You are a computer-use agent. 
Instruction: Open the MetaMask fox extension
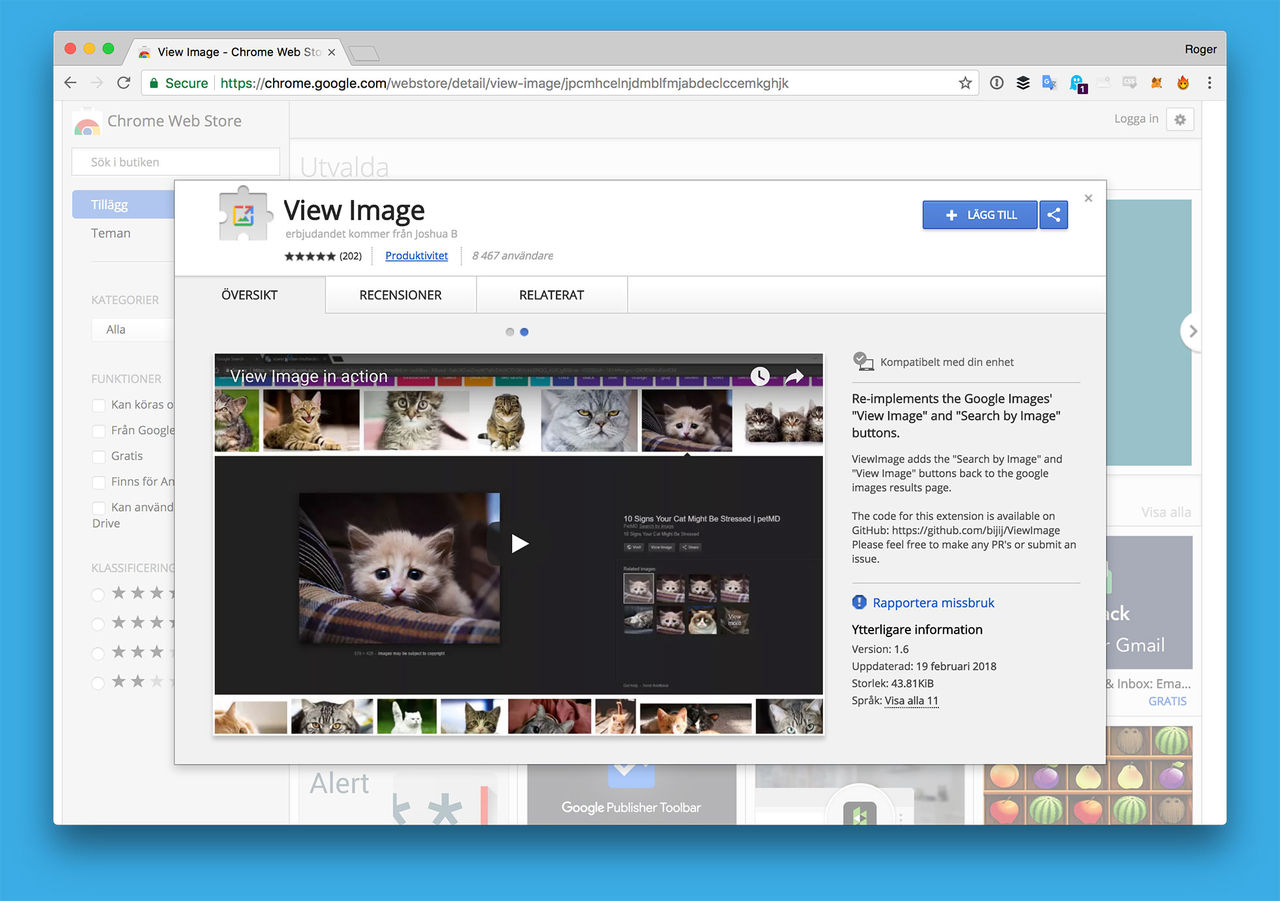click(1156, 83)
